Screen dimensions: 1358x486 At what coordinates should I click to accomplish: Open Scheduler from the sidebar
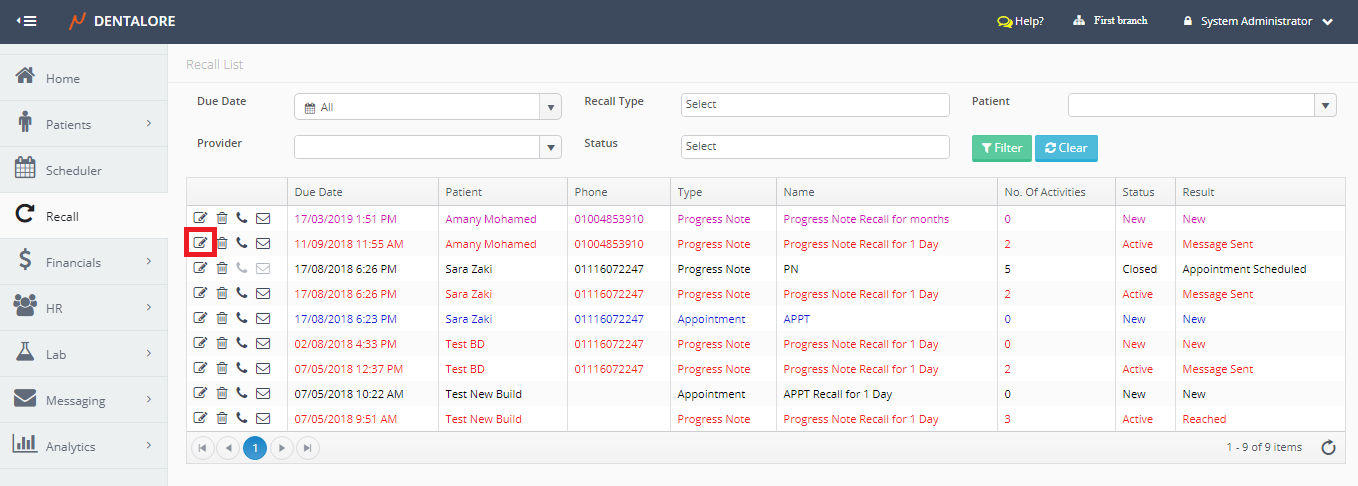click(x=73, y=171)
